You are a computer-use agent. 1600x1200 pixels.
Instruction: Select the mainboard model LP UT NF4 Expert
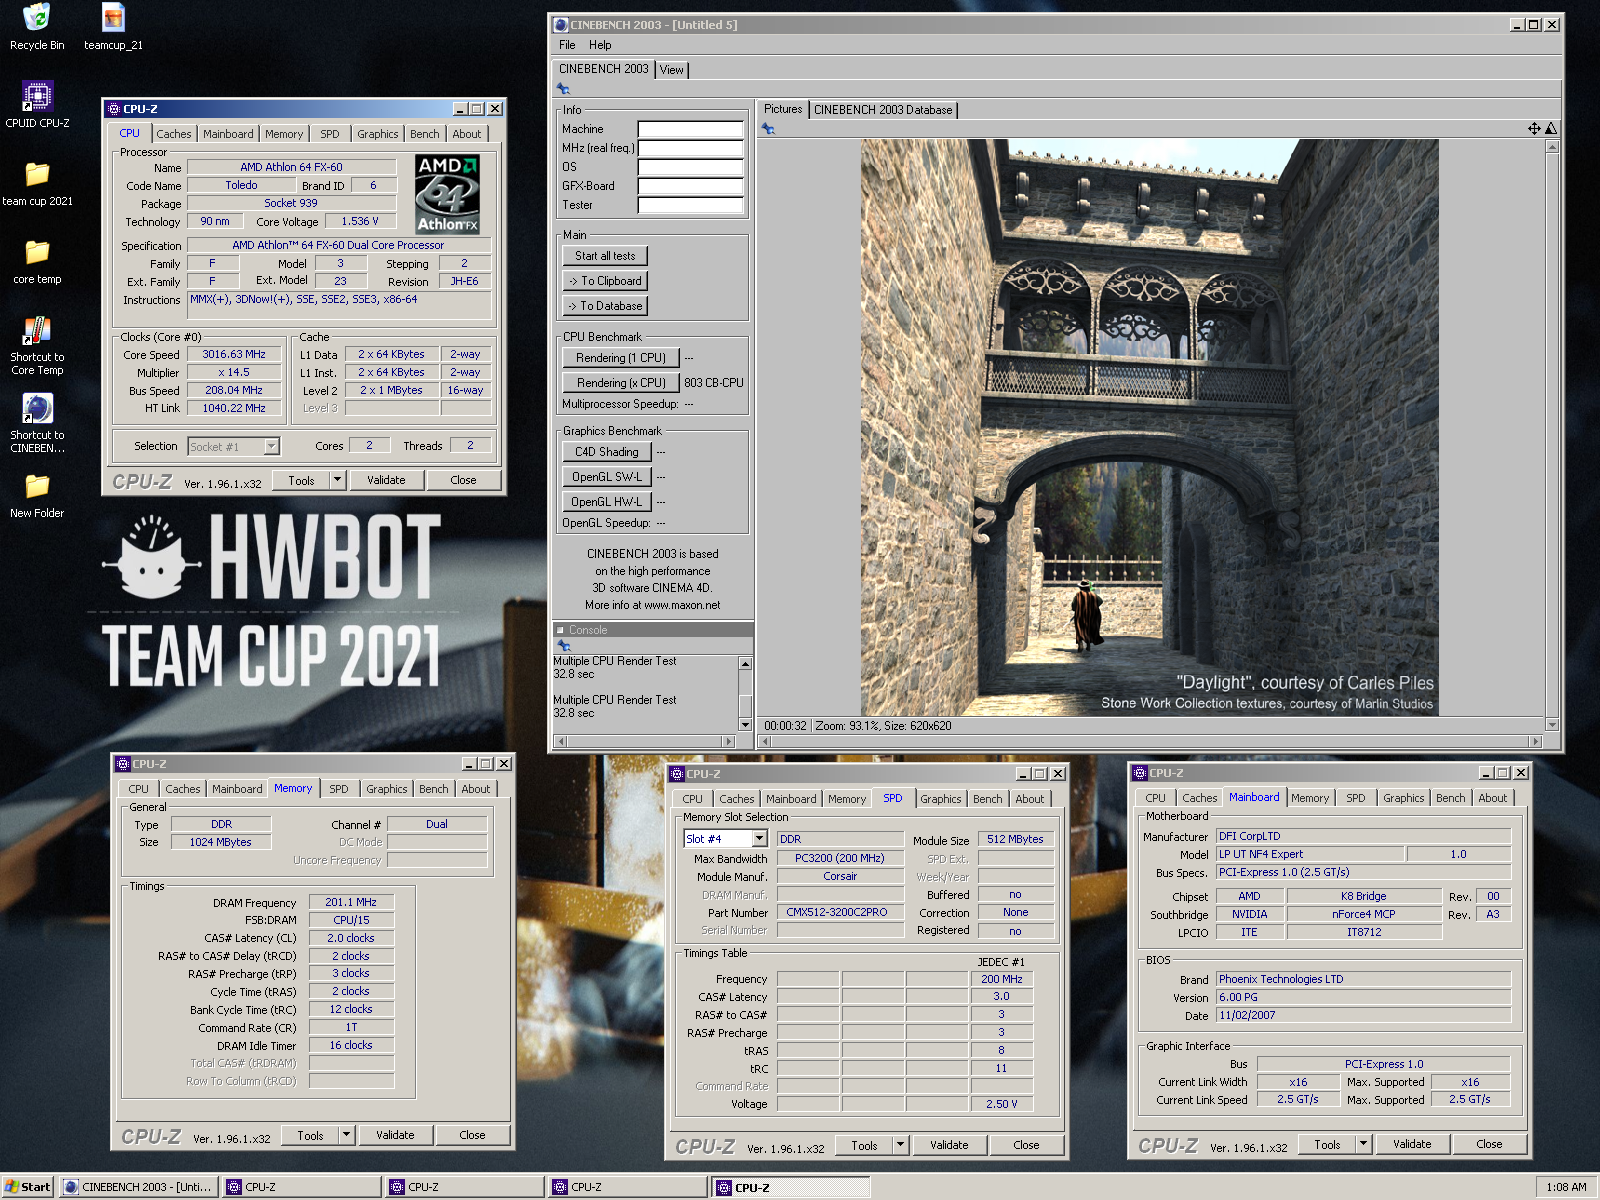pyautogui.click(x=1310, y=854)
